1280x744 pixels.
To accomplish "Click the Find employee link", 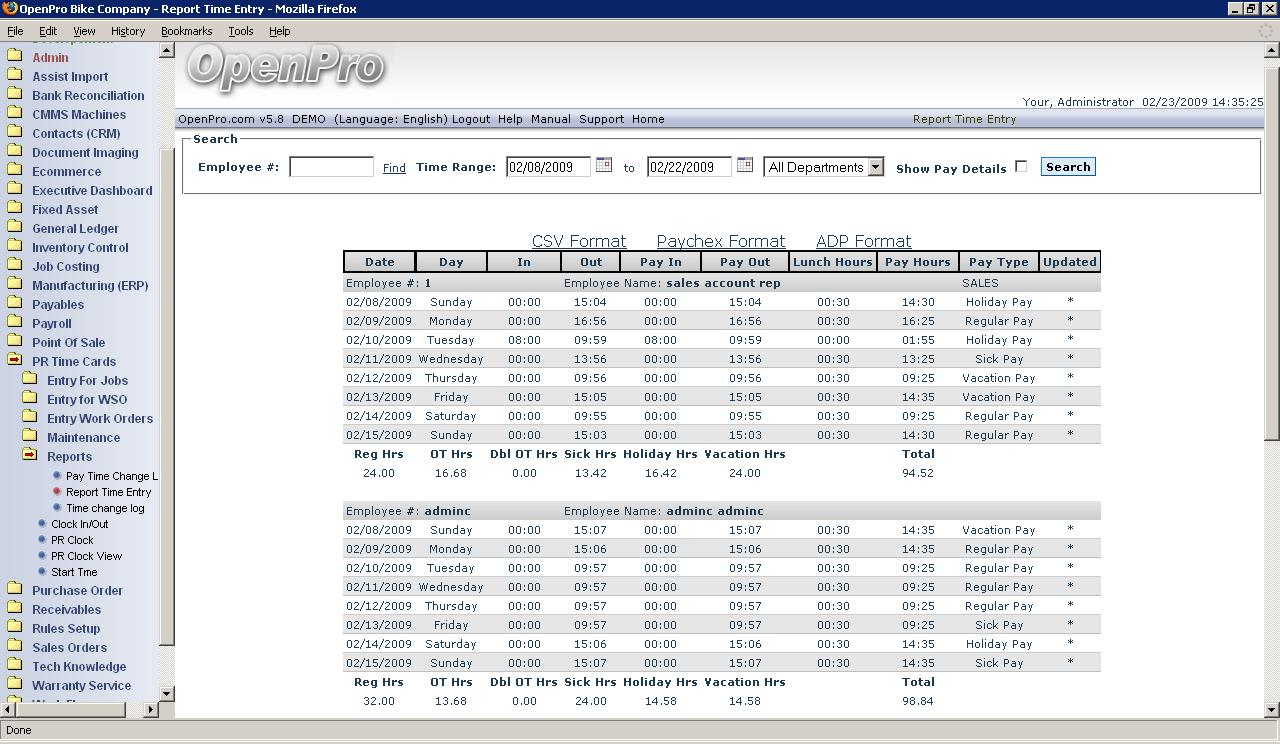I will click(x=394, y=168).
